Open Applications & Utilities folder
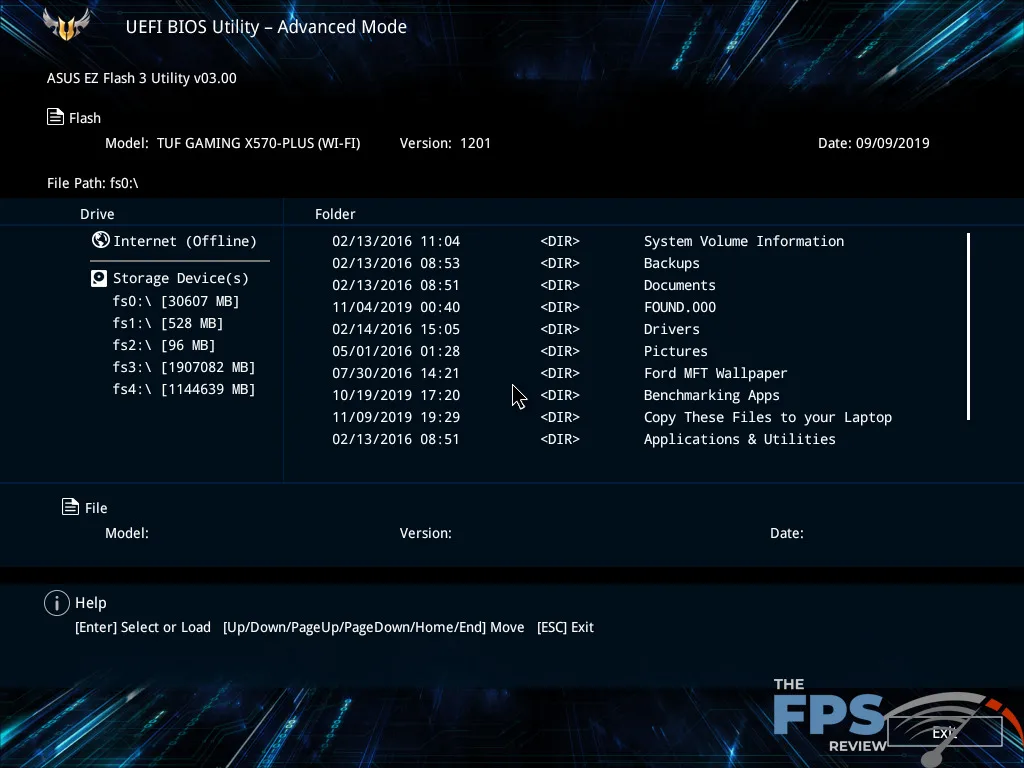1024x768 pixels. [x=739, y=439]
